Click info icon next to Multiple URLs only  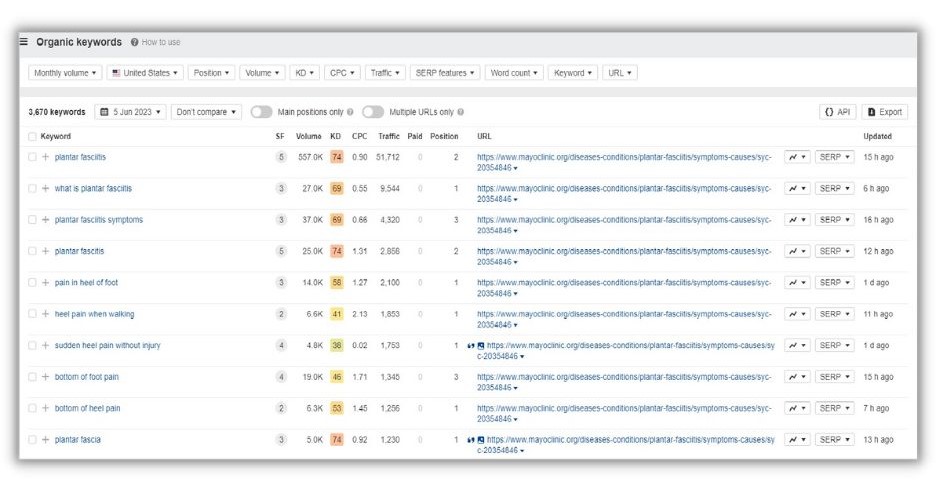tap(460, 112)
